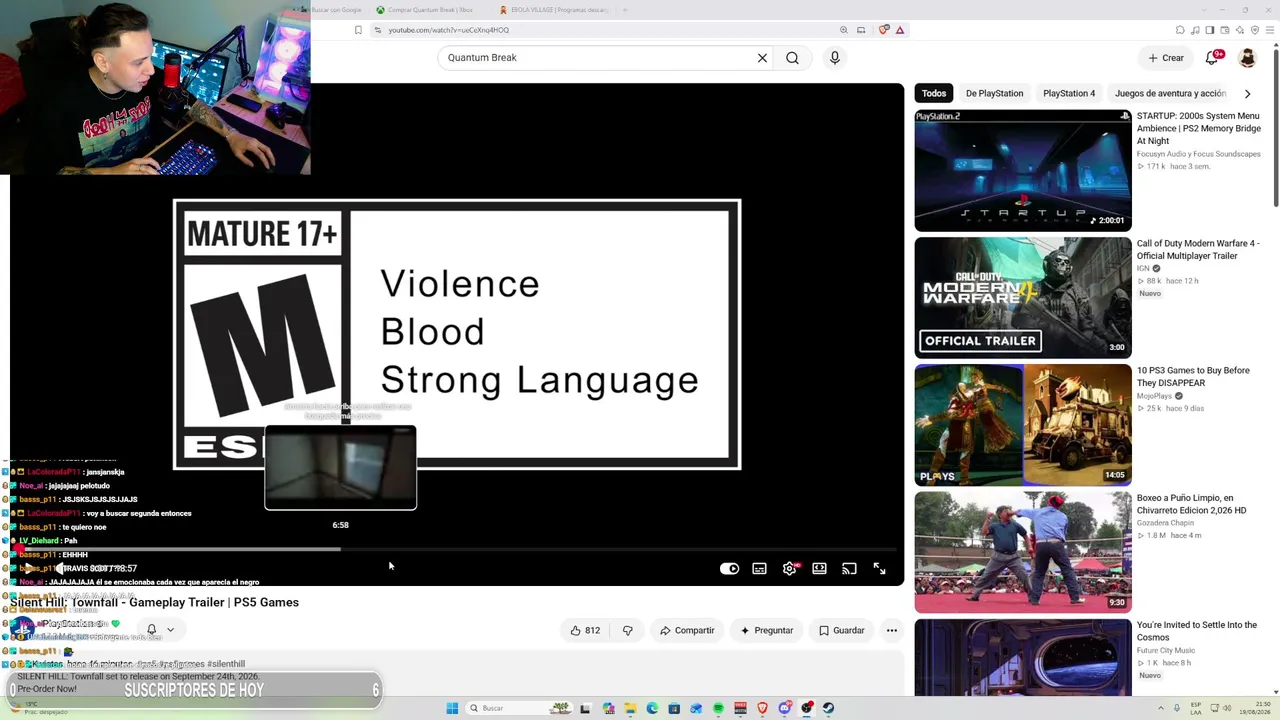
Task: Switch to theater mode
Action: pos(819,569)
